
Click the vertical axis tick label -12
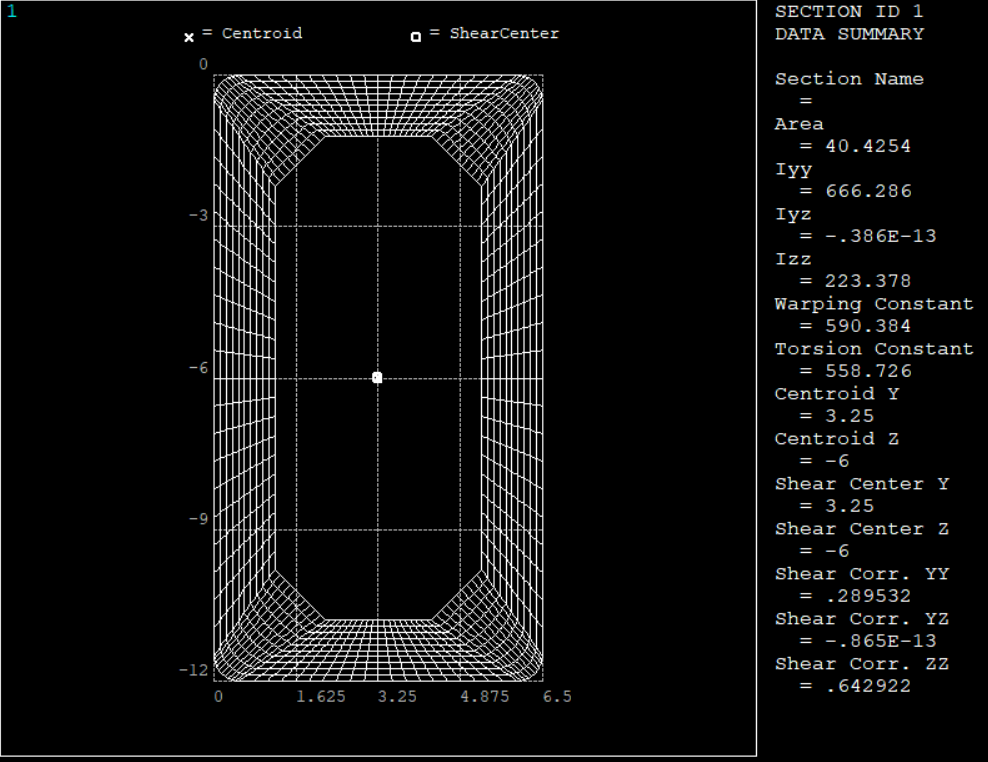[194, 670]
